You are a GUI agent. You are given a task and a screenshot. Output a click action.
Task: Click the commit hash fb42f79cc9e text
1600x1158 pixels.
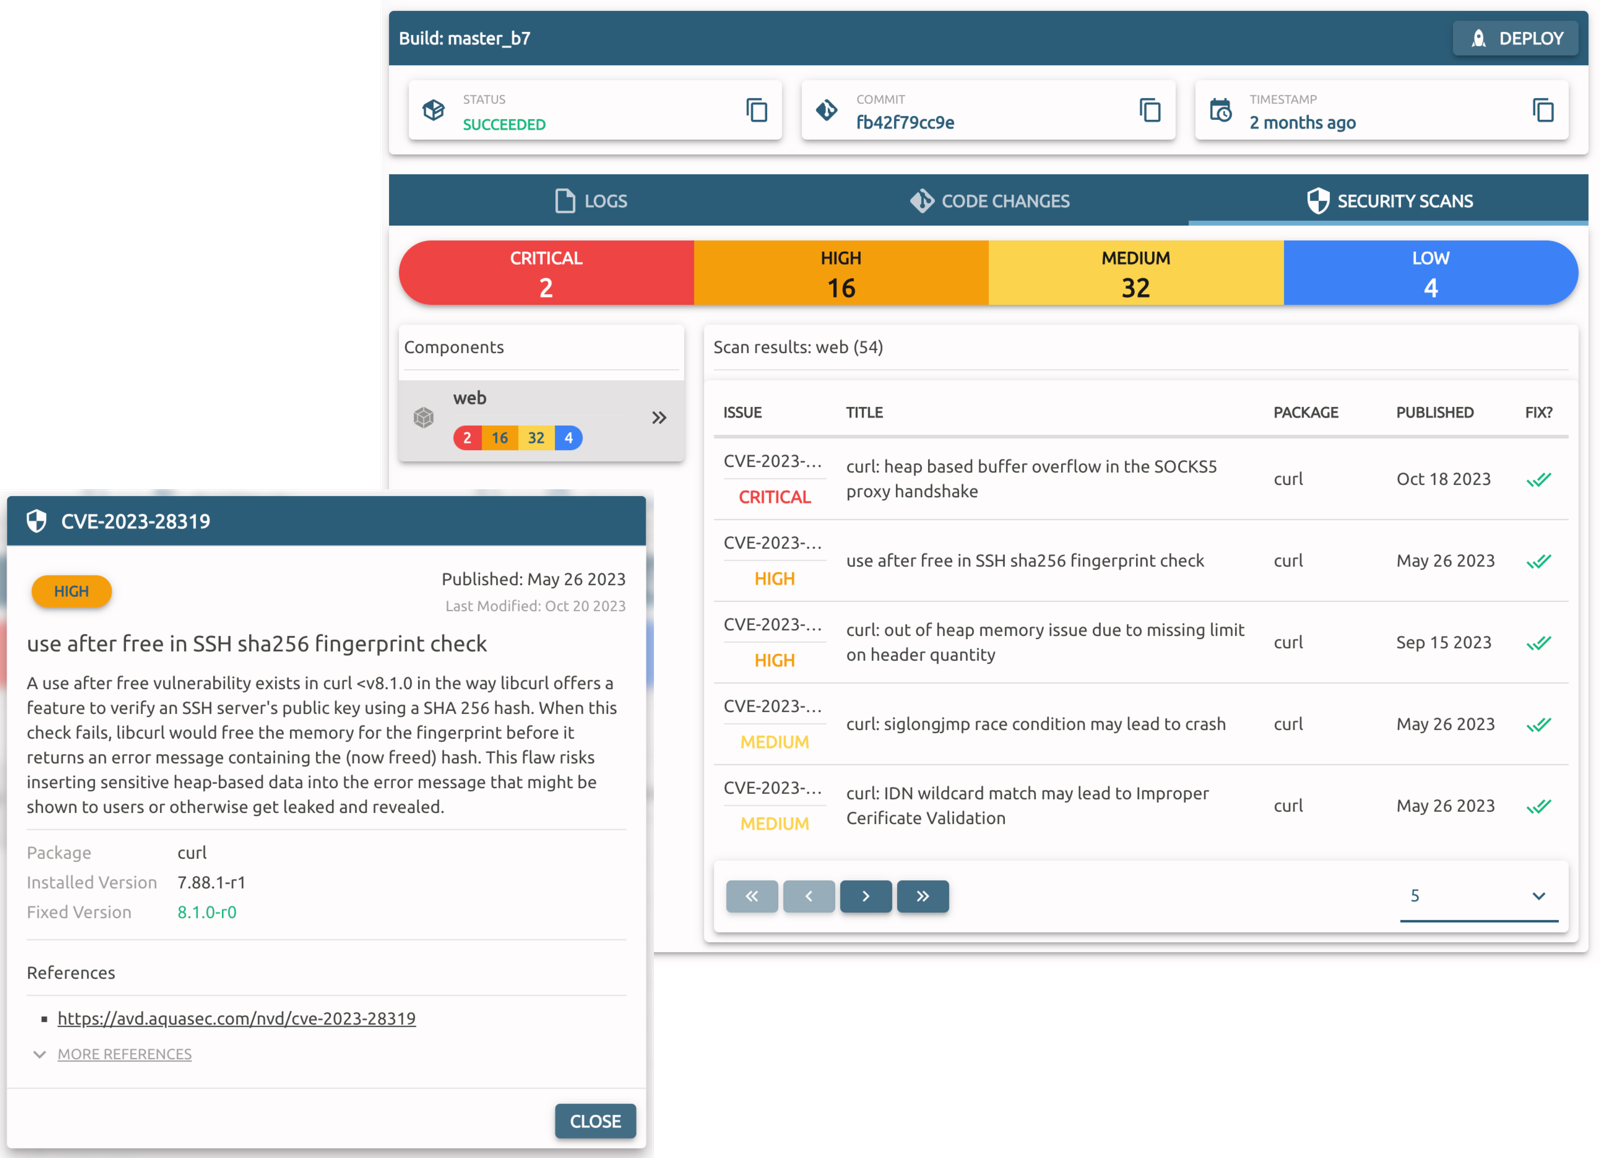point(905,122)
